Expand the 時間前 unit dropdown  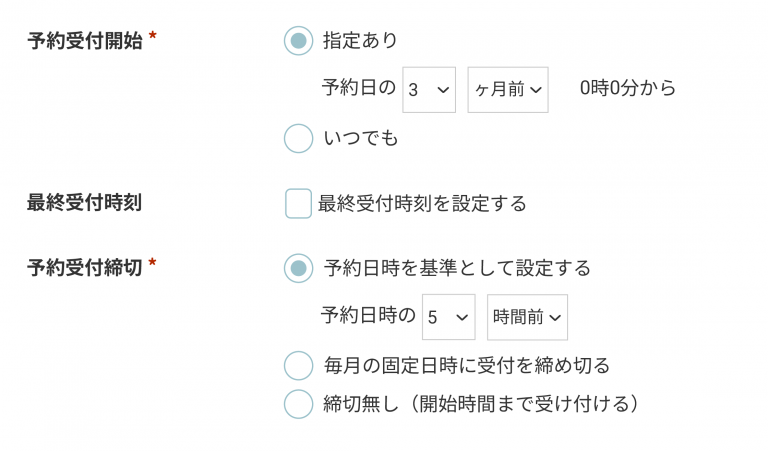(527, 317)
